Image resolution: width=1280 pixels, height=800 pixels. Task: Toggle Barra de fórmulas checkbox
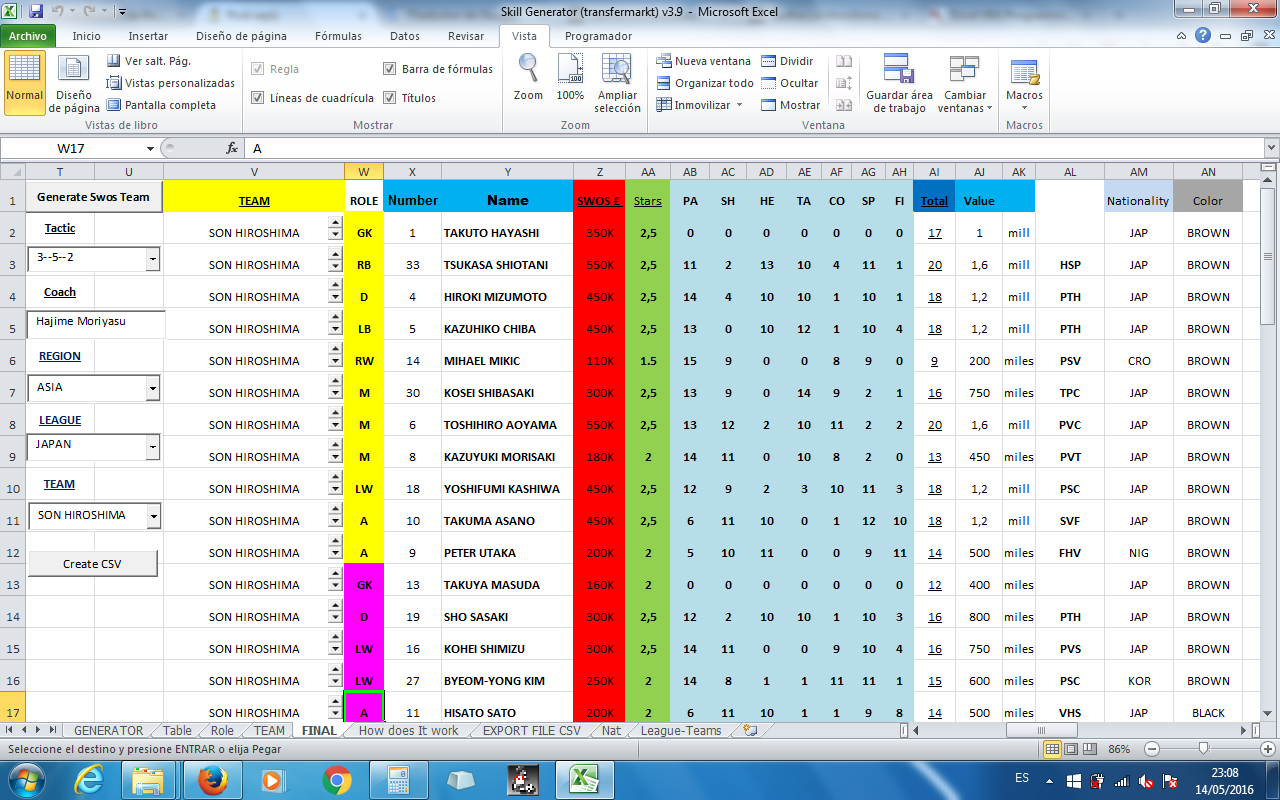390,70
